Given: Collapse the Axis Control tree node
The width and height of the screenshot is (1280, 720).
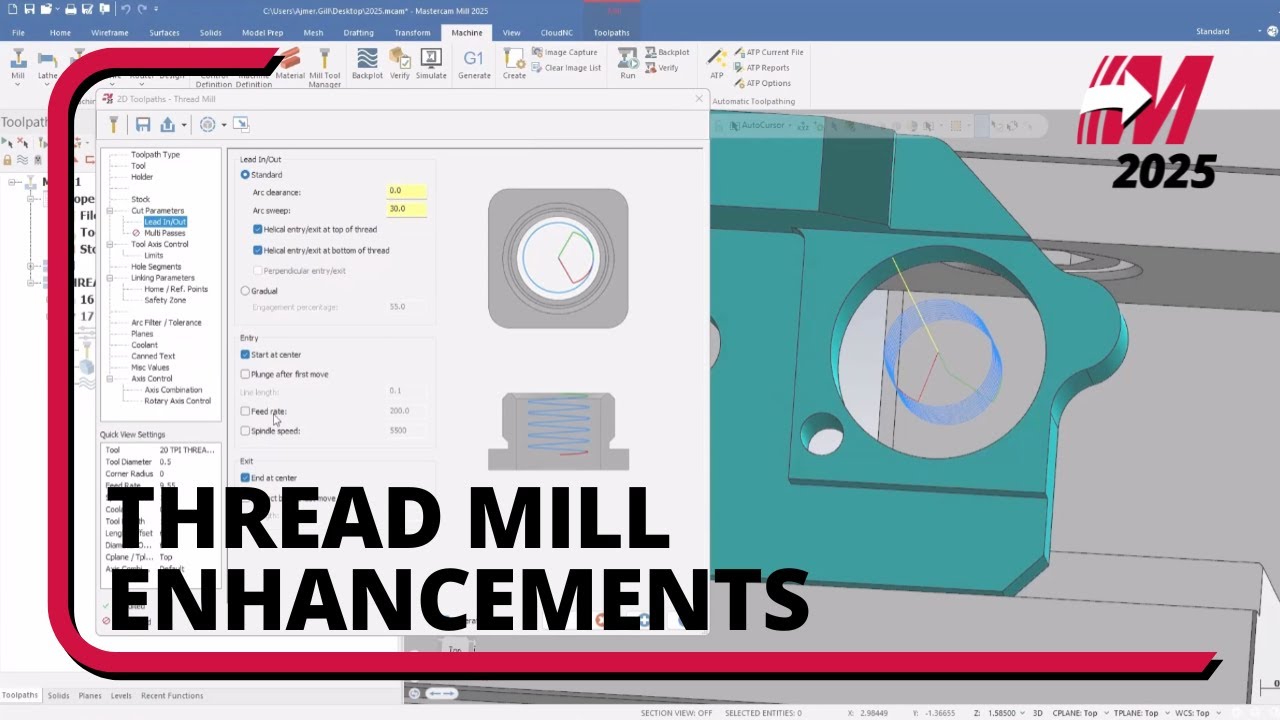Looking at the screenshot, I should [x=110, y=379].
